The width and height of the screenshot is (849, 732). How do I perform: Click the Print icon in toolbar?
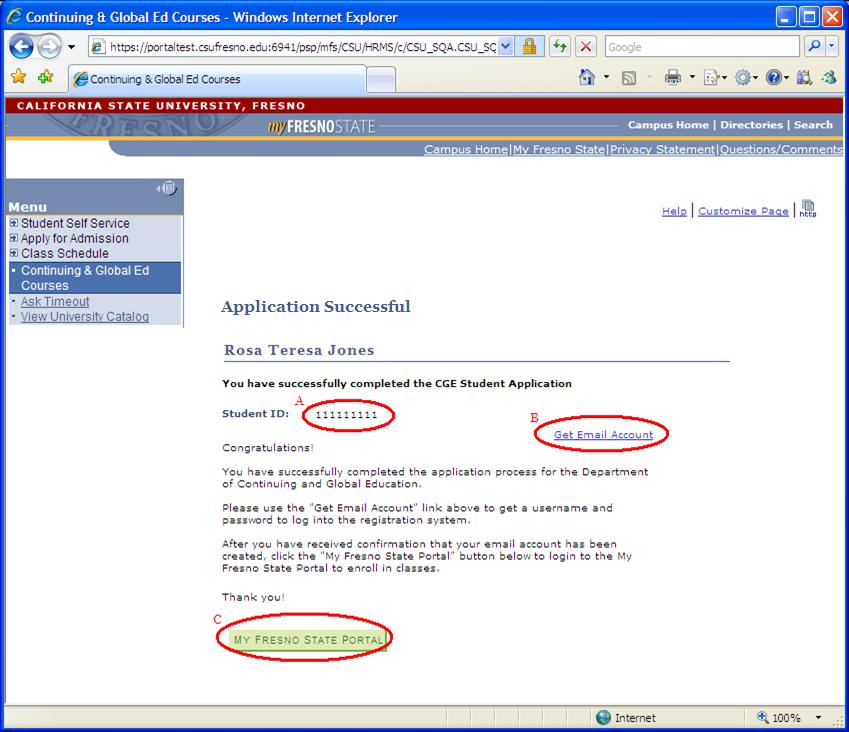[673, 78]
